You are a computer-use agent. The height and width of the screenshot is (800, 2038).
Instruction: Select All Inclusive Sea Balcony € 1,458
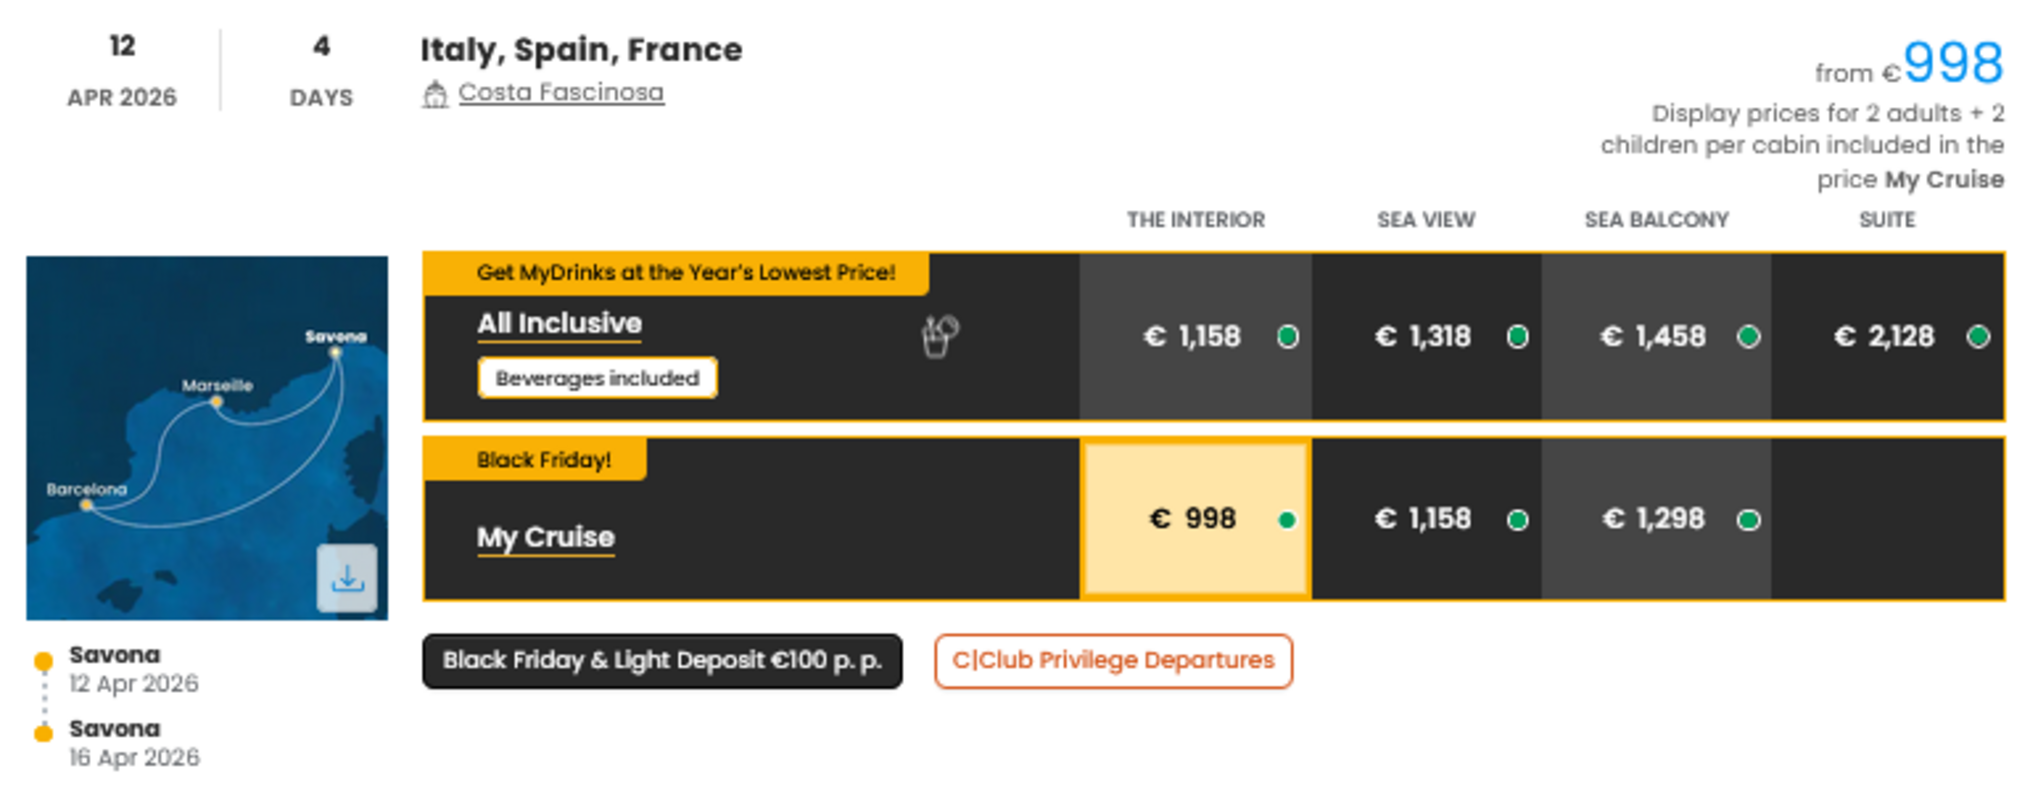pos(1655,336)
